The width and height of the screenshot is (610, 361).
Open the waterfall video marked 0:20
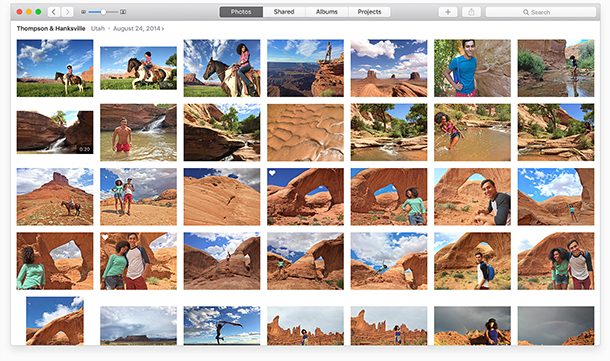(x=55, y=132)
